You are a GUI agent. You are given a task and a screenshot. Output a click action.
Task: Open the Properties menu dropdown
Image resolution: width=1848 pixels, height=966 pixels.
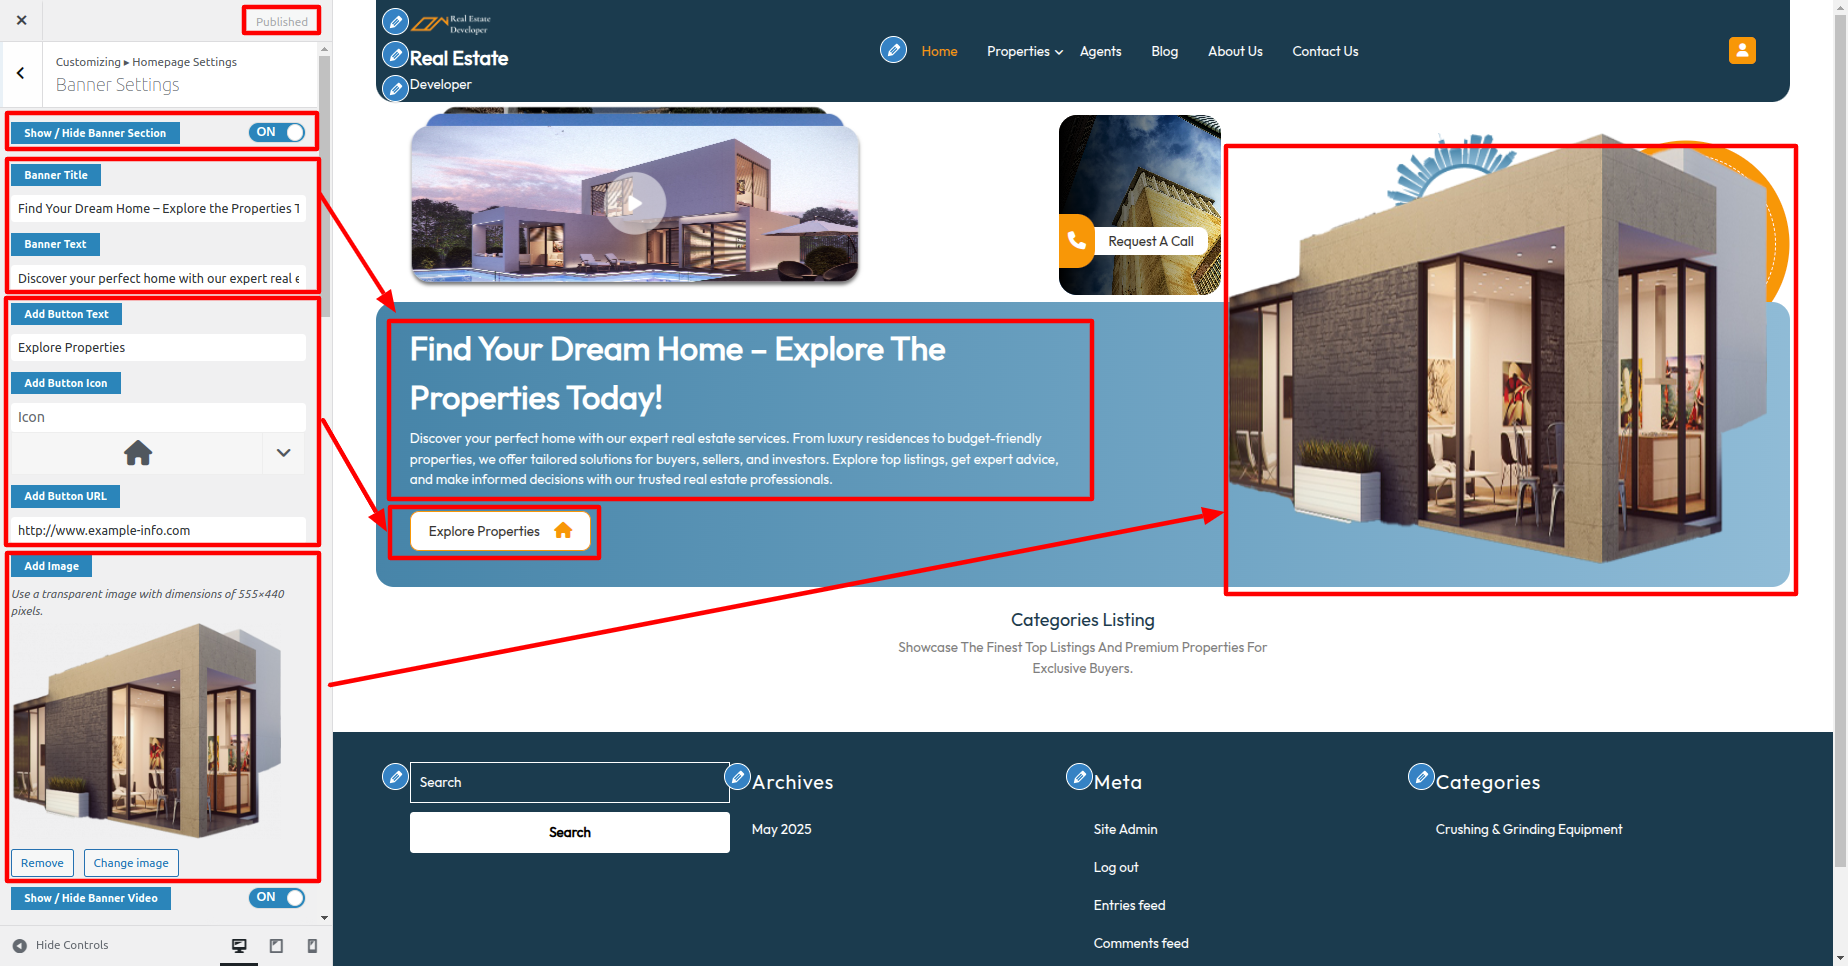[1024, 51]
